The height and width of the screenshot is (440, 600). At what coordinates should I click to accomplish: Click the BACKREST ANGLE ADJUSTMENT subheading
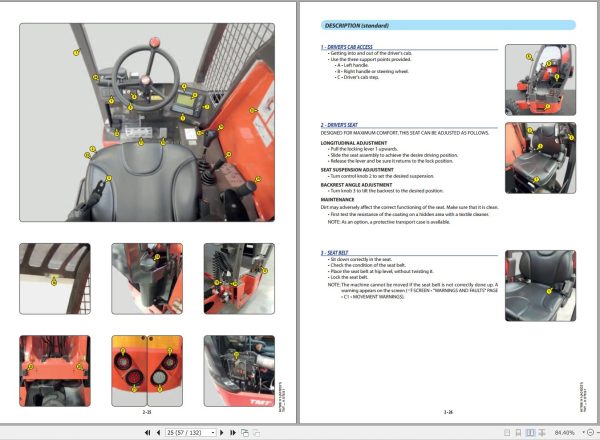click(356, 184)
